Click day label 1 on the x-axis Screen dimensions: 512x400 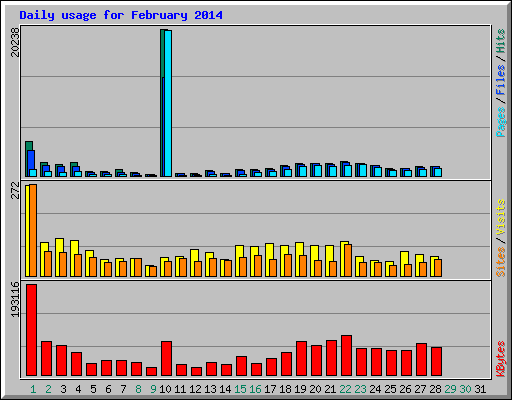click(33, 389)
